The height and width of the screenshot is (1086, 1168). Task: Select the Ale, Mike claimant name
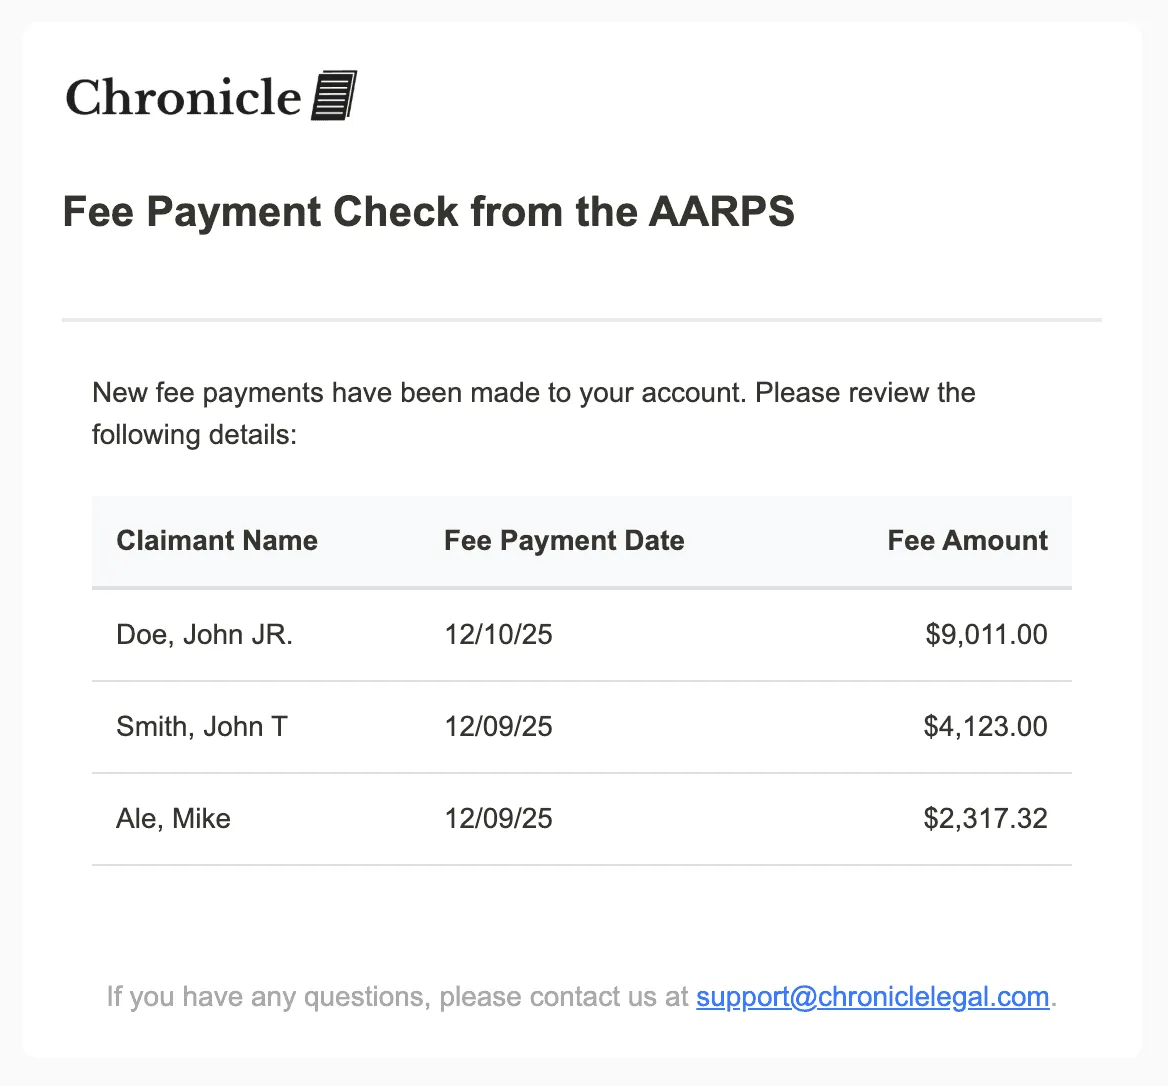(173, 819)
